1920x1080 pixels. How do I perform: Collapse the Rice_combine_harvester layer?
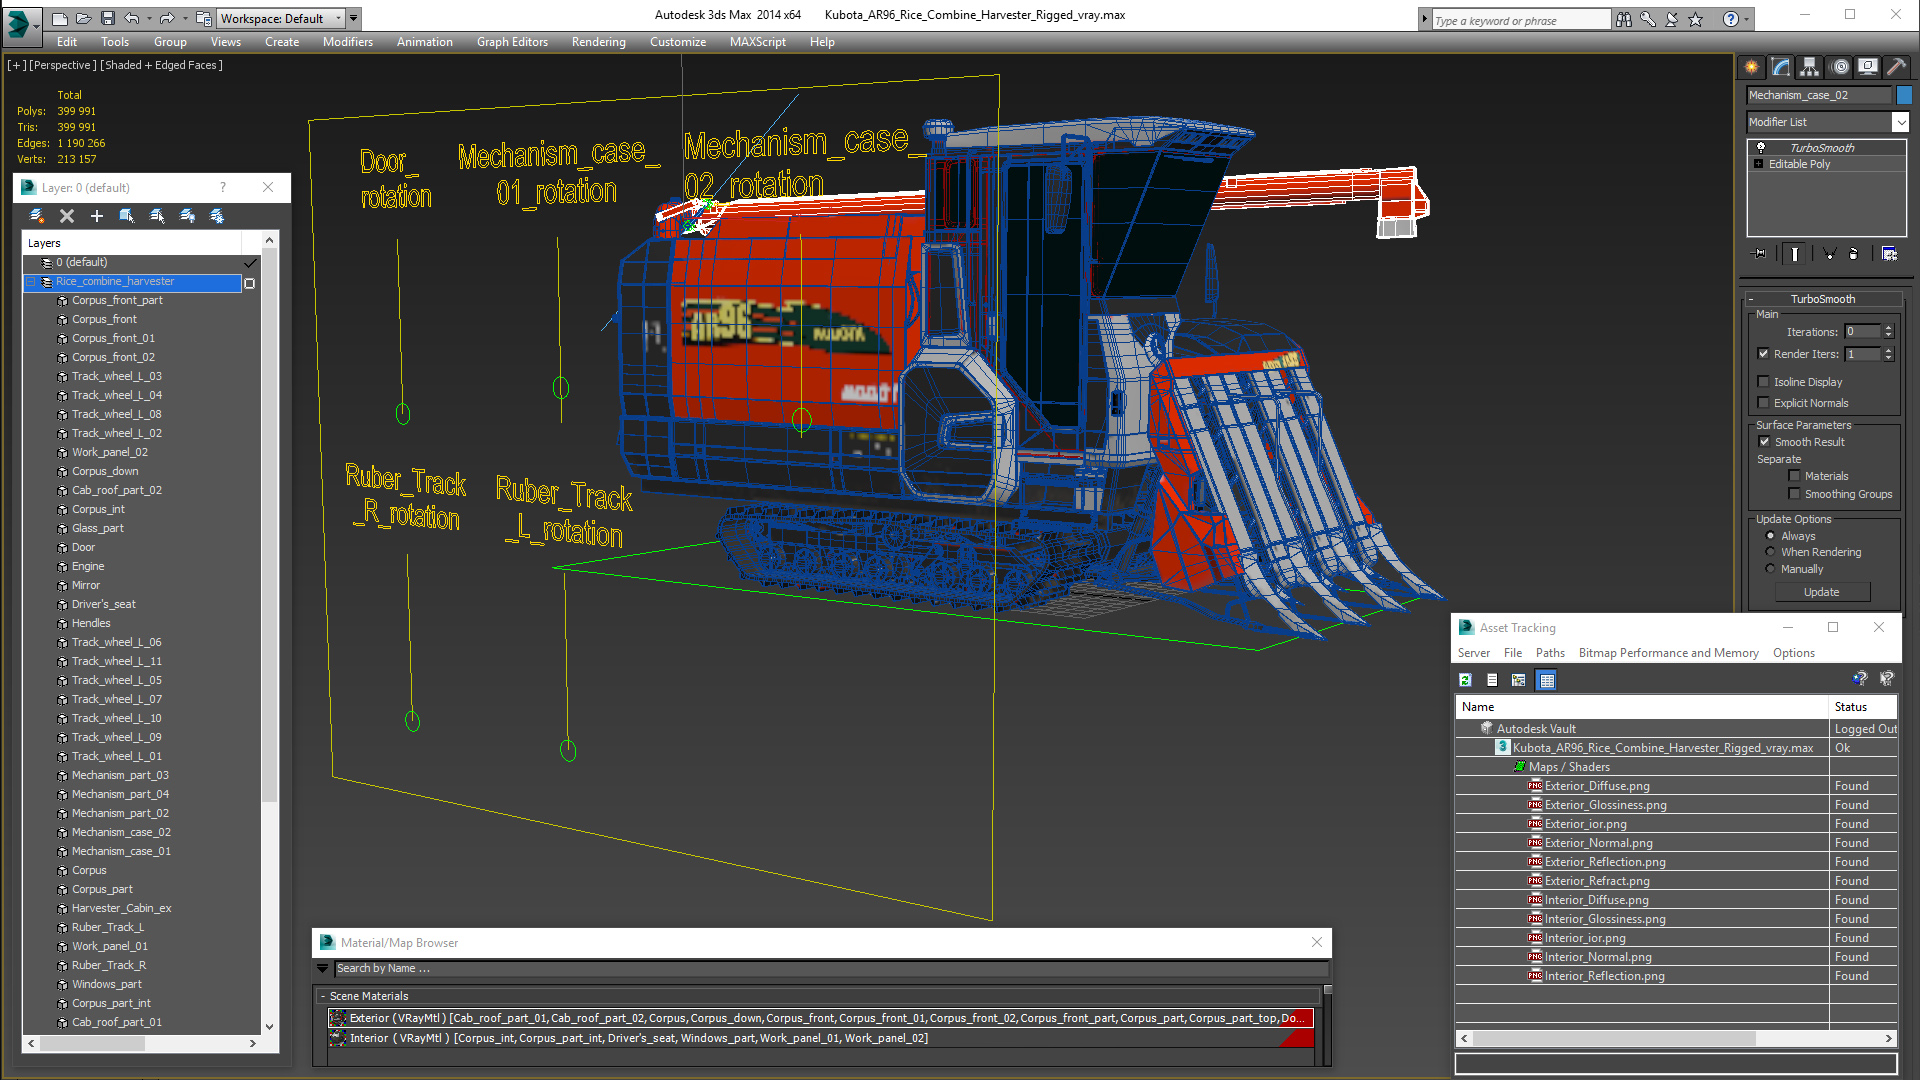coord(32,282)
